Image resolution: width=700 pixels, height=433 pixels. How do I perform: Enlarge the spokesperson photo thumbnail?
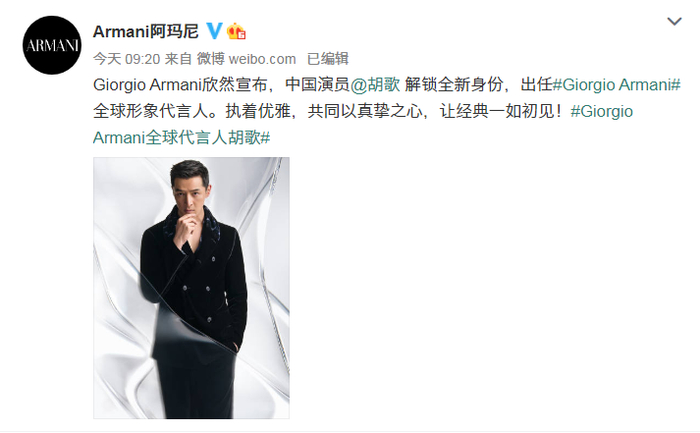(x=191, y=287)
